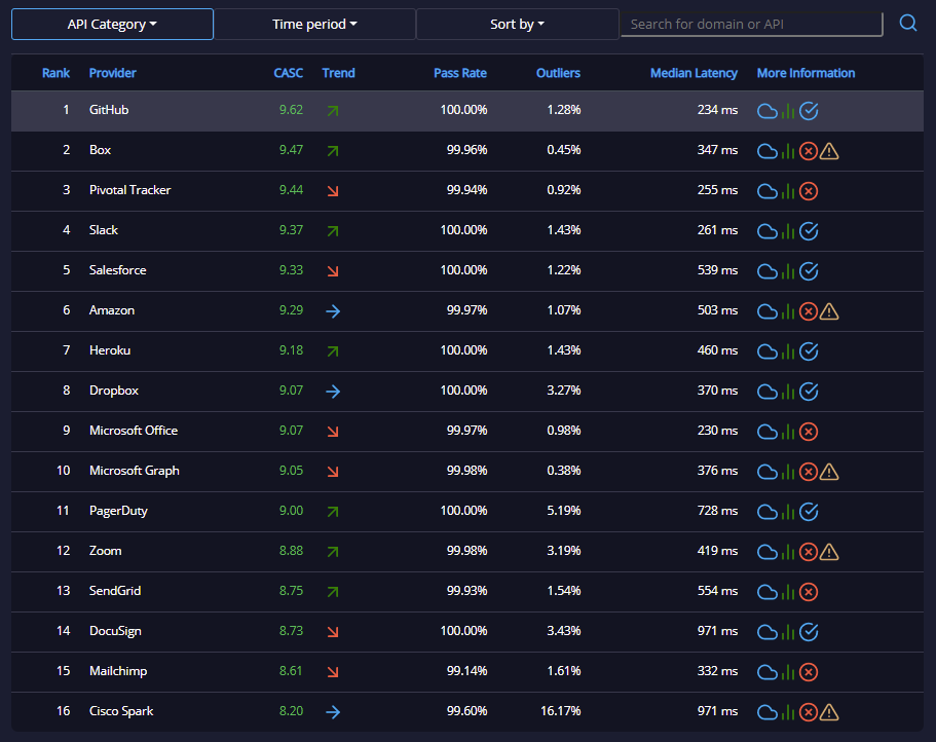
Task: Click the downward trend arrow for Pivotal Tracker
Action: coord(332,191)
